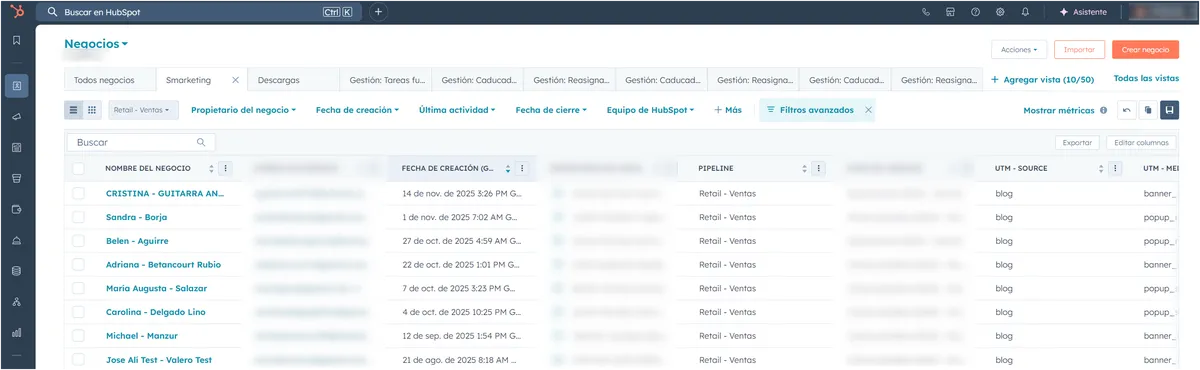Open the Última actividad filter dropdown
The width and height of the screenshot is (1200, 370).
coord(456,110)
